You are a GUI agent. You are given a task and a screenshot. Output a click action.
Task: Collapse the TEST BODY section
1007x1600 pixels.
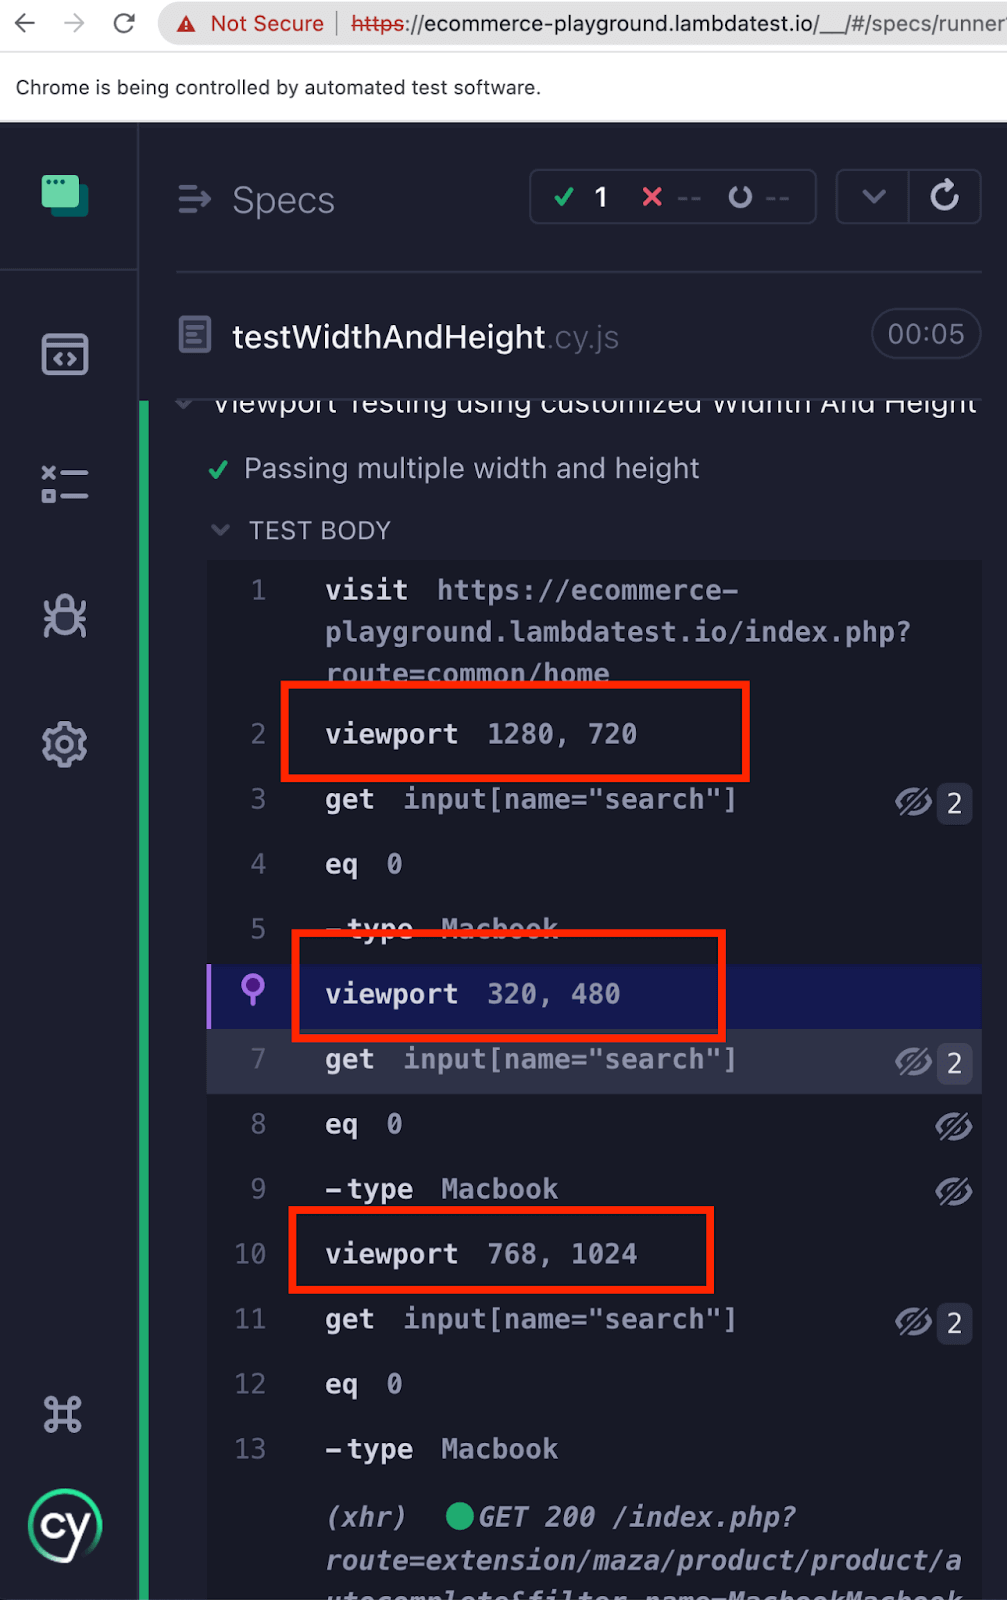click(x=221, y=530)
